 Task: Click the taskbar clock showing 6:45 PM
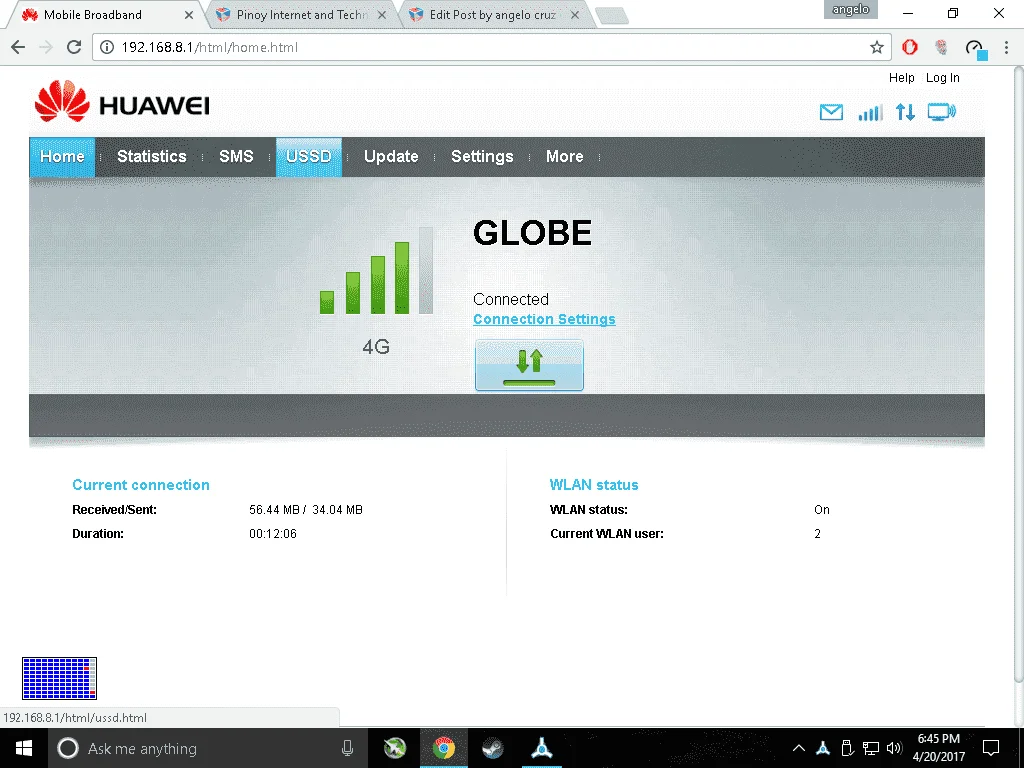tap(938, 748)
